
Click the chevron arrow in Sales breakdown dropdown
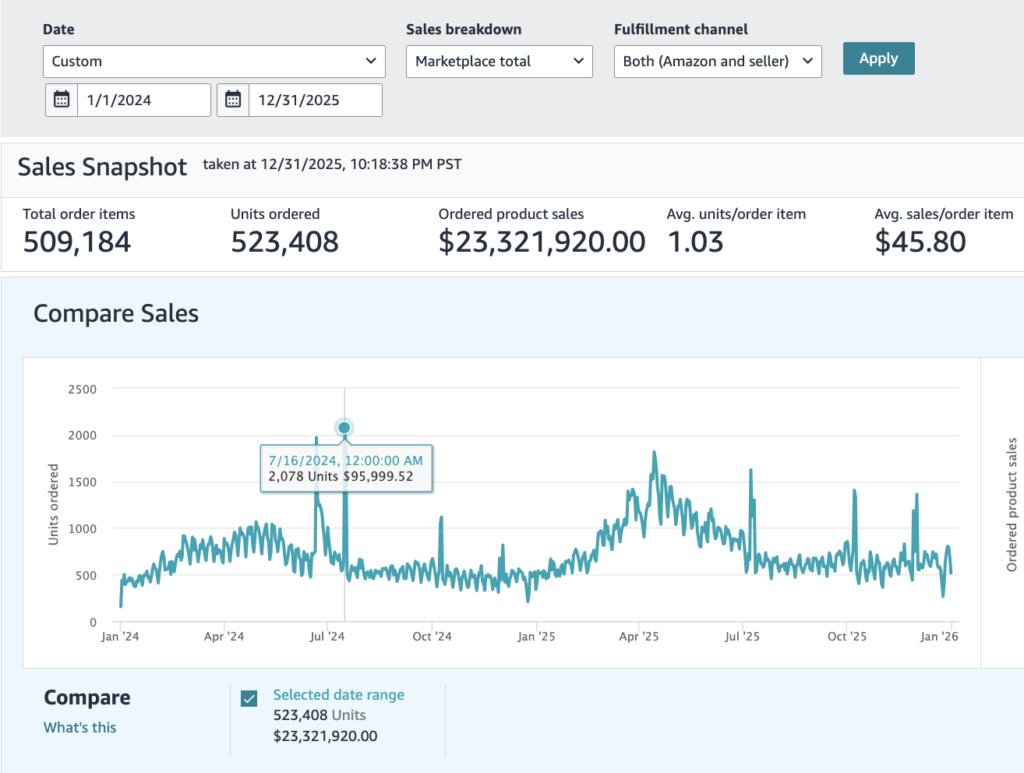pyautogui.click(x=578, y=61)
